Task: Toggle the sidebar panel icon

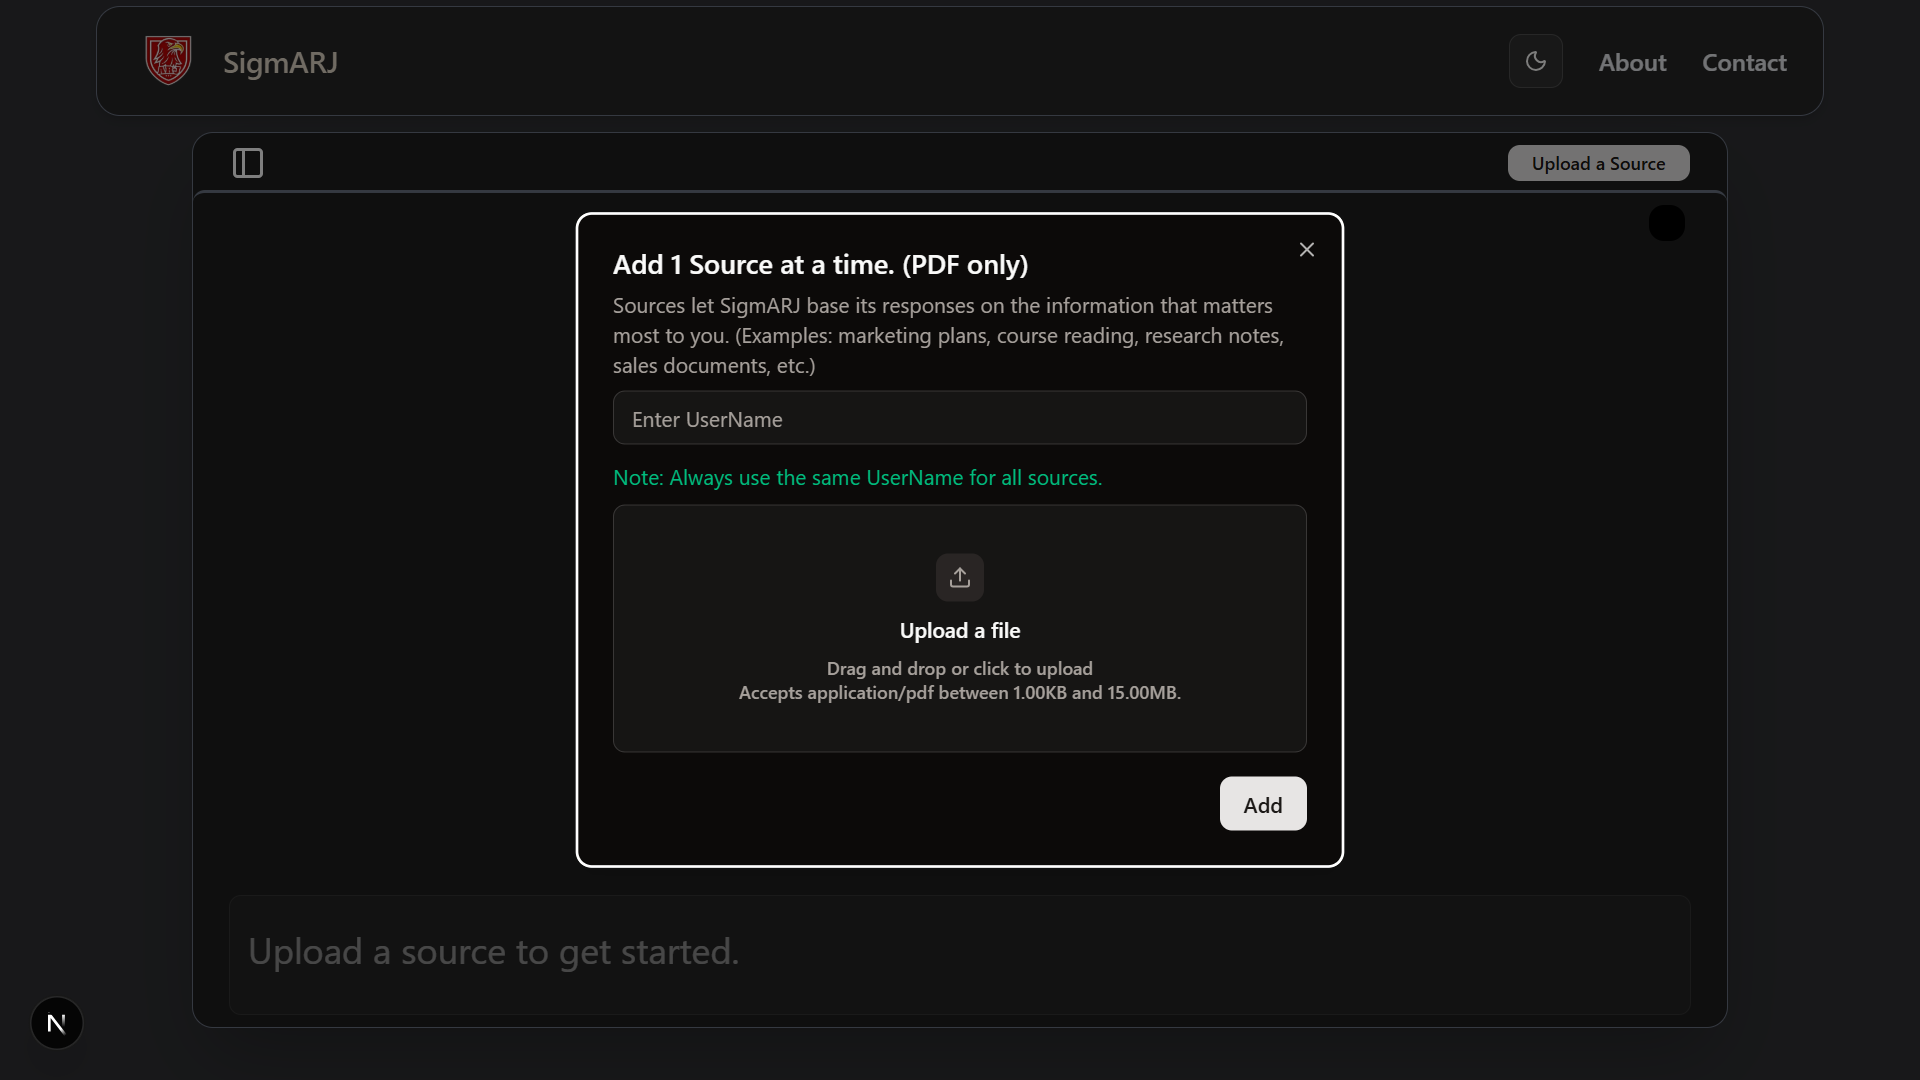Action: pos(248,163)
